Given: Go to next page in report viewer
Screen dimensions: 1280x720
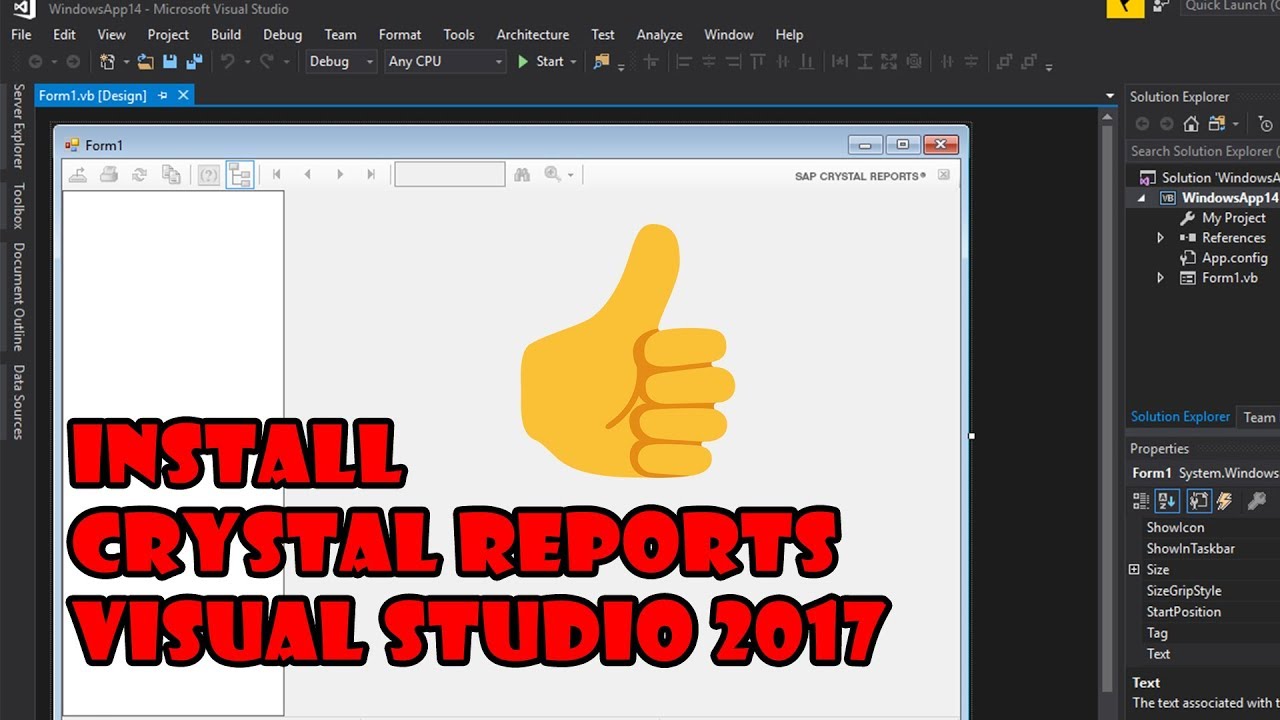Looking at the screenshot, I should click(x=340, y=175).
